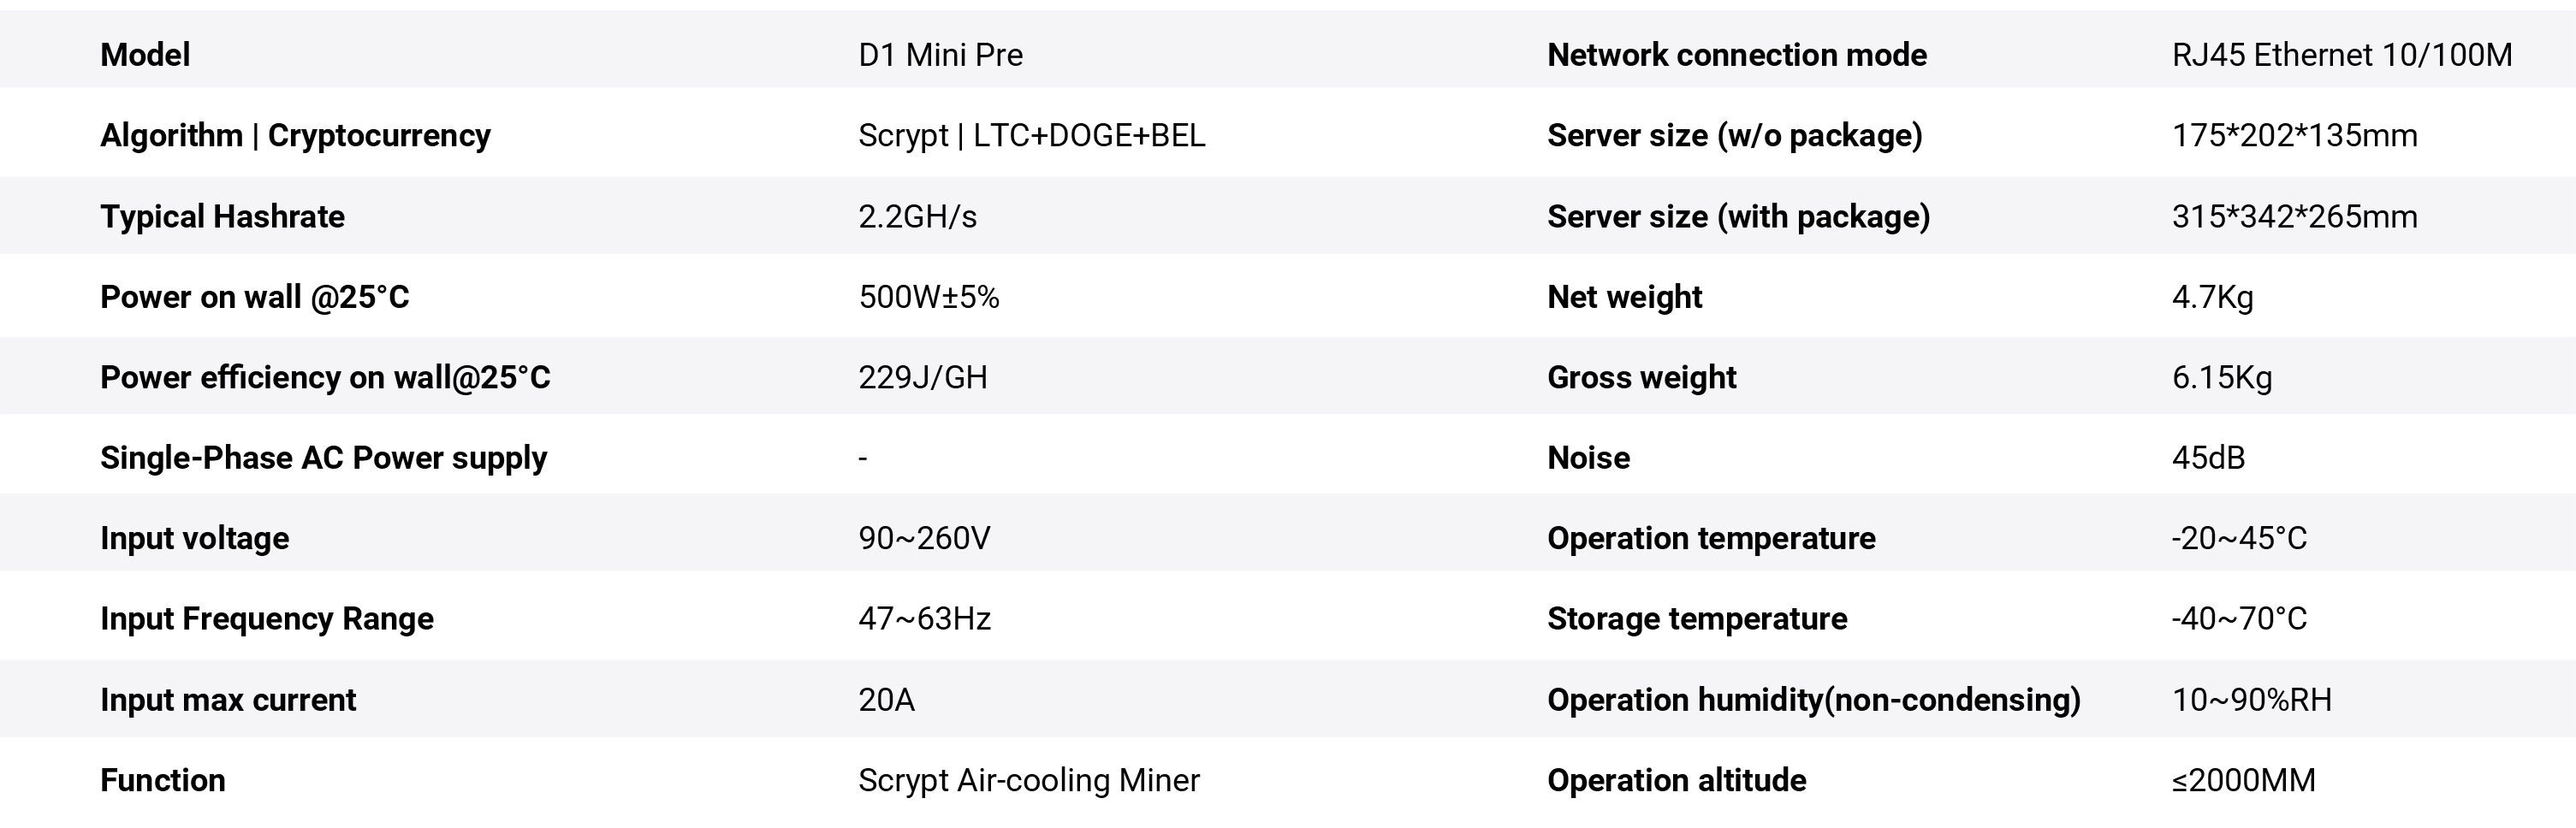
Task: Select the 229J/GH efficiency value
Action: pyautogui.click(x=922, y=377)
